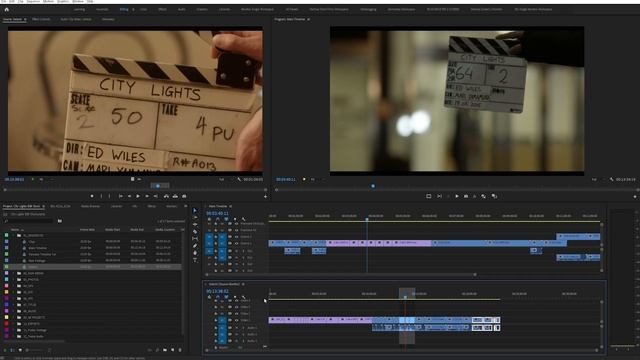Toggle Snap in the Main Timeline panel
The height and width of the screenshot is (360, 640).
point(218,219)
